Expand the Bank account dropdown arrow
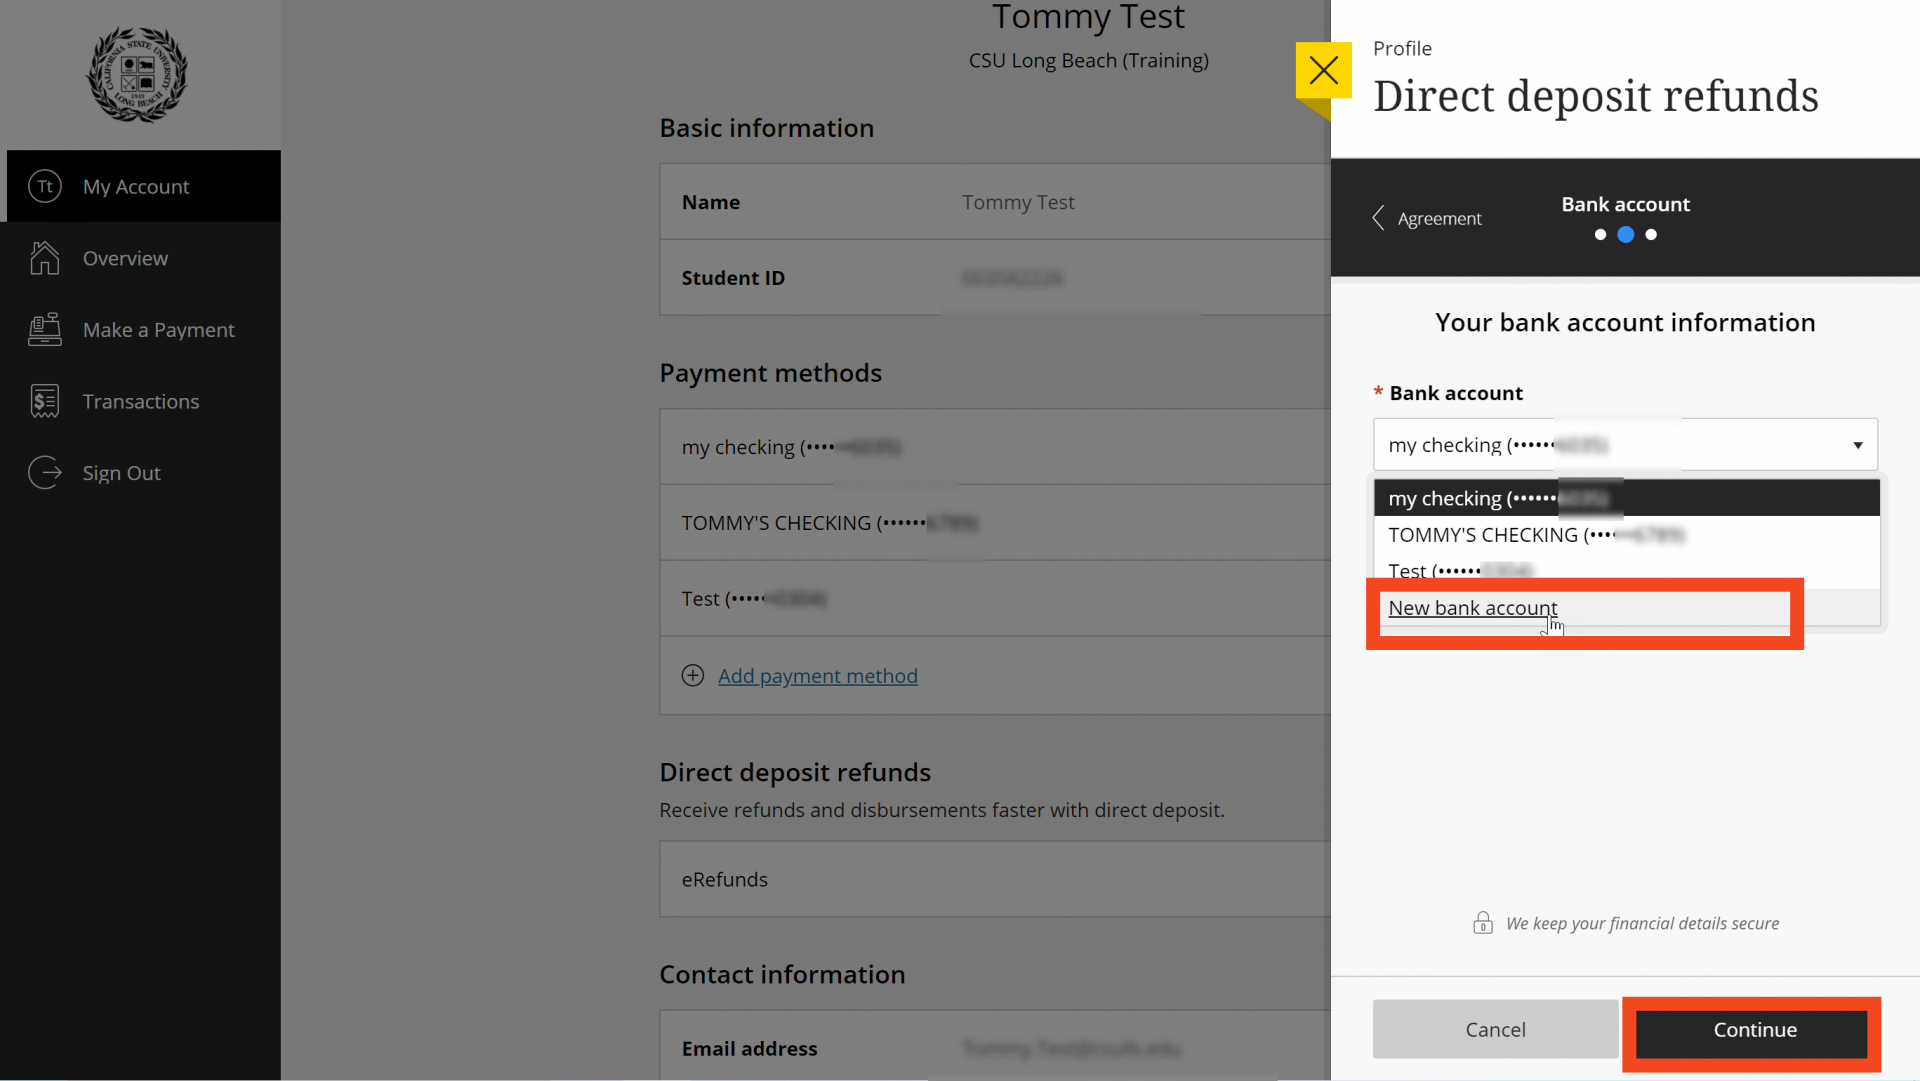The height and width of the screenshot is (1081, 1920). (1857, 445)
